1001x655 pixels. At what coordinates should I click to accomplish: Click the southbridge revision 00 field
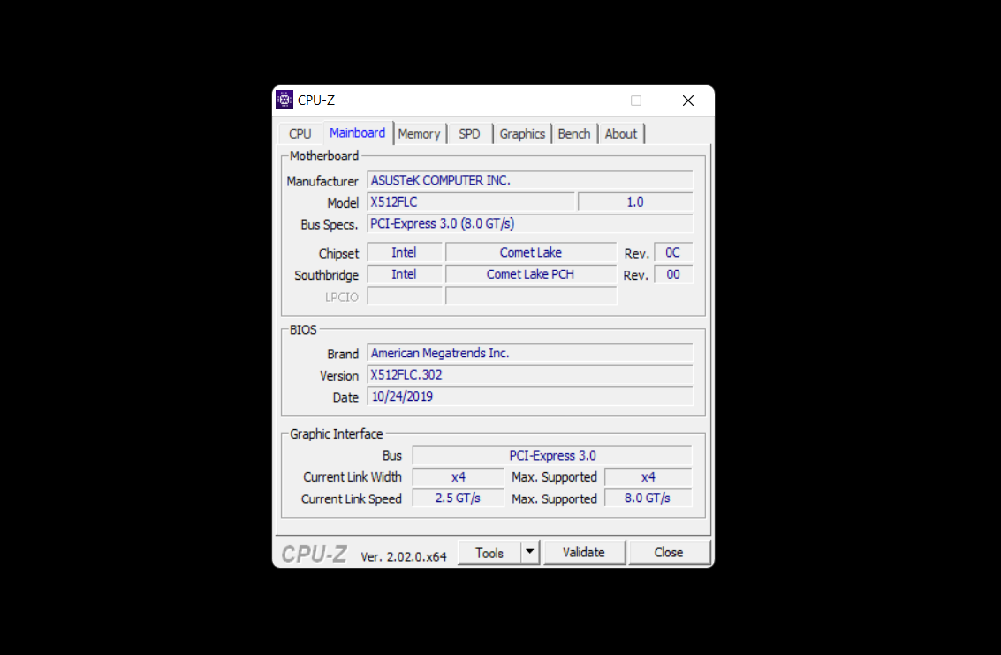(673, 275)
